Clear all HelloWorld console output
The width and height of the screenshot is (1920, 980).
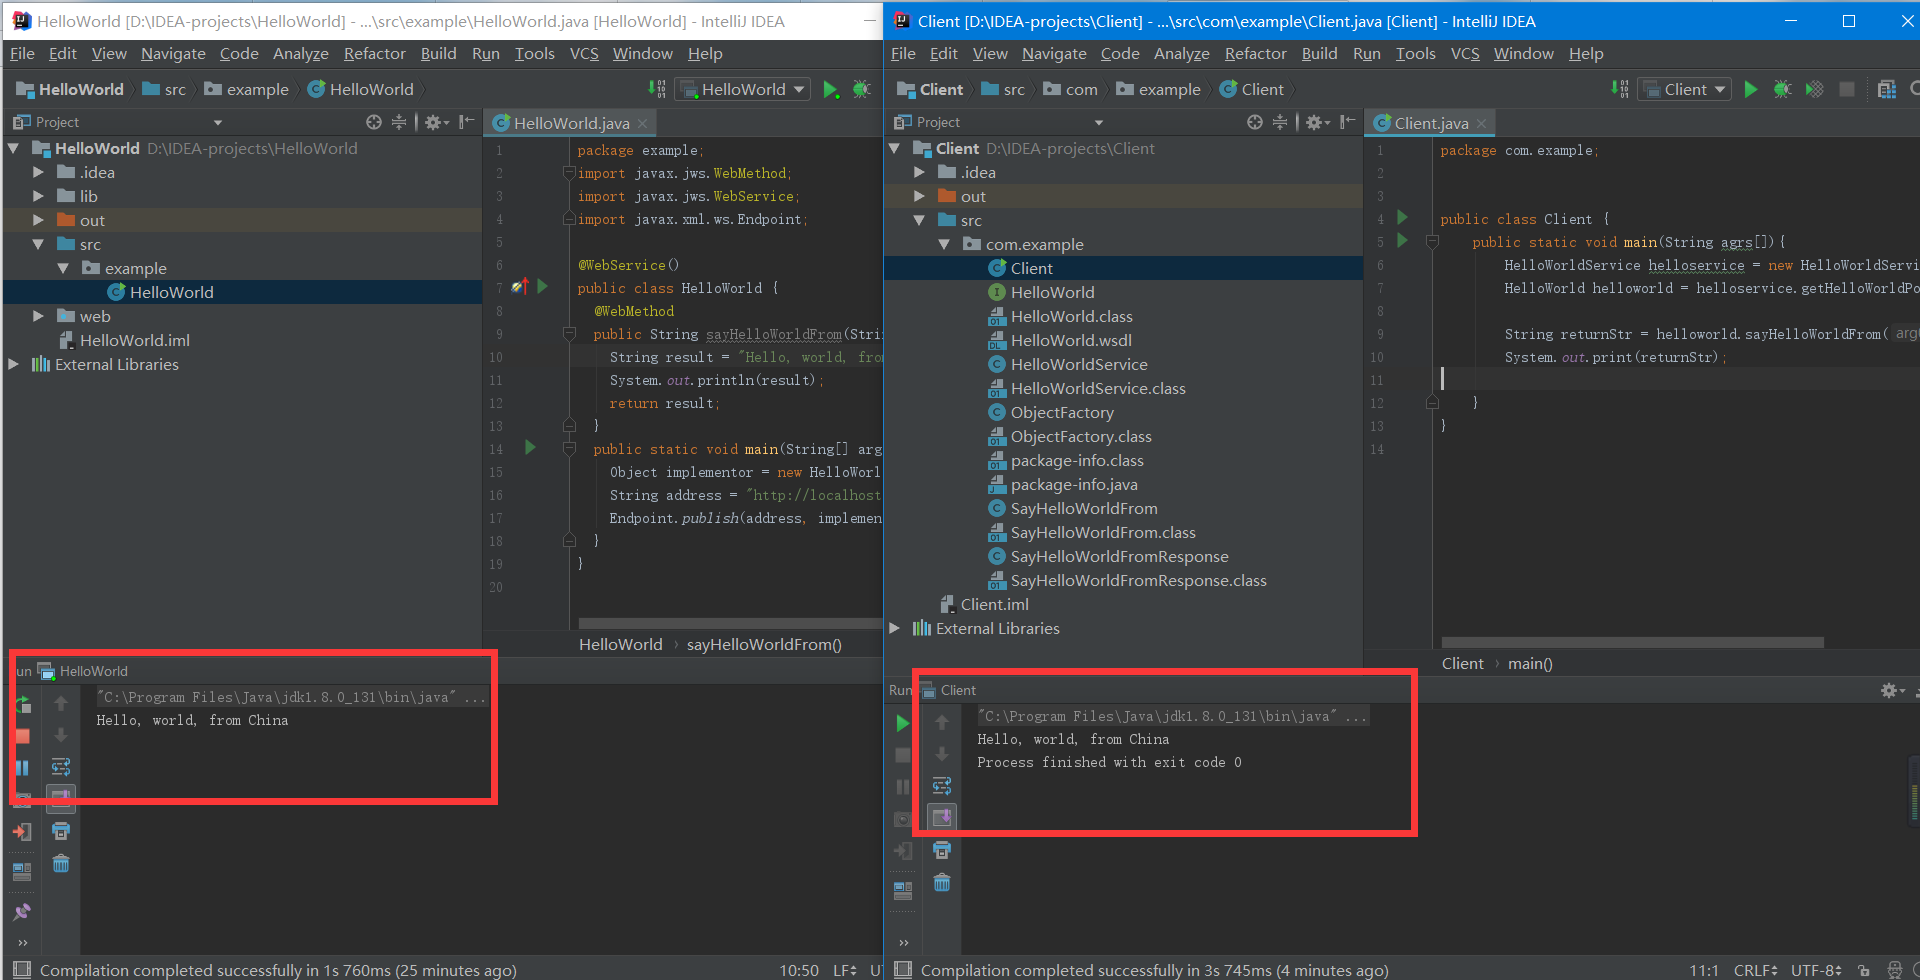[61, 863]
